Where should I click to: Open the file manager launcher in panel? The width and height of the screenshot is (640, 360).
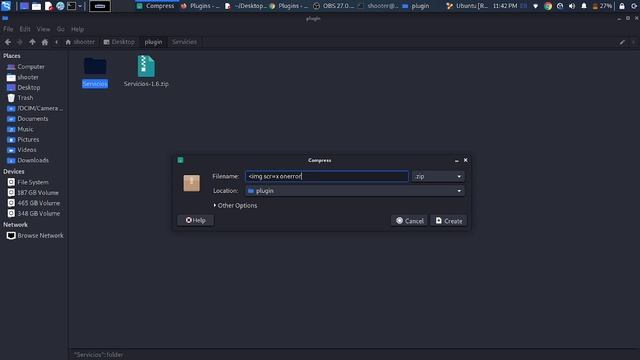coord(36,6)
